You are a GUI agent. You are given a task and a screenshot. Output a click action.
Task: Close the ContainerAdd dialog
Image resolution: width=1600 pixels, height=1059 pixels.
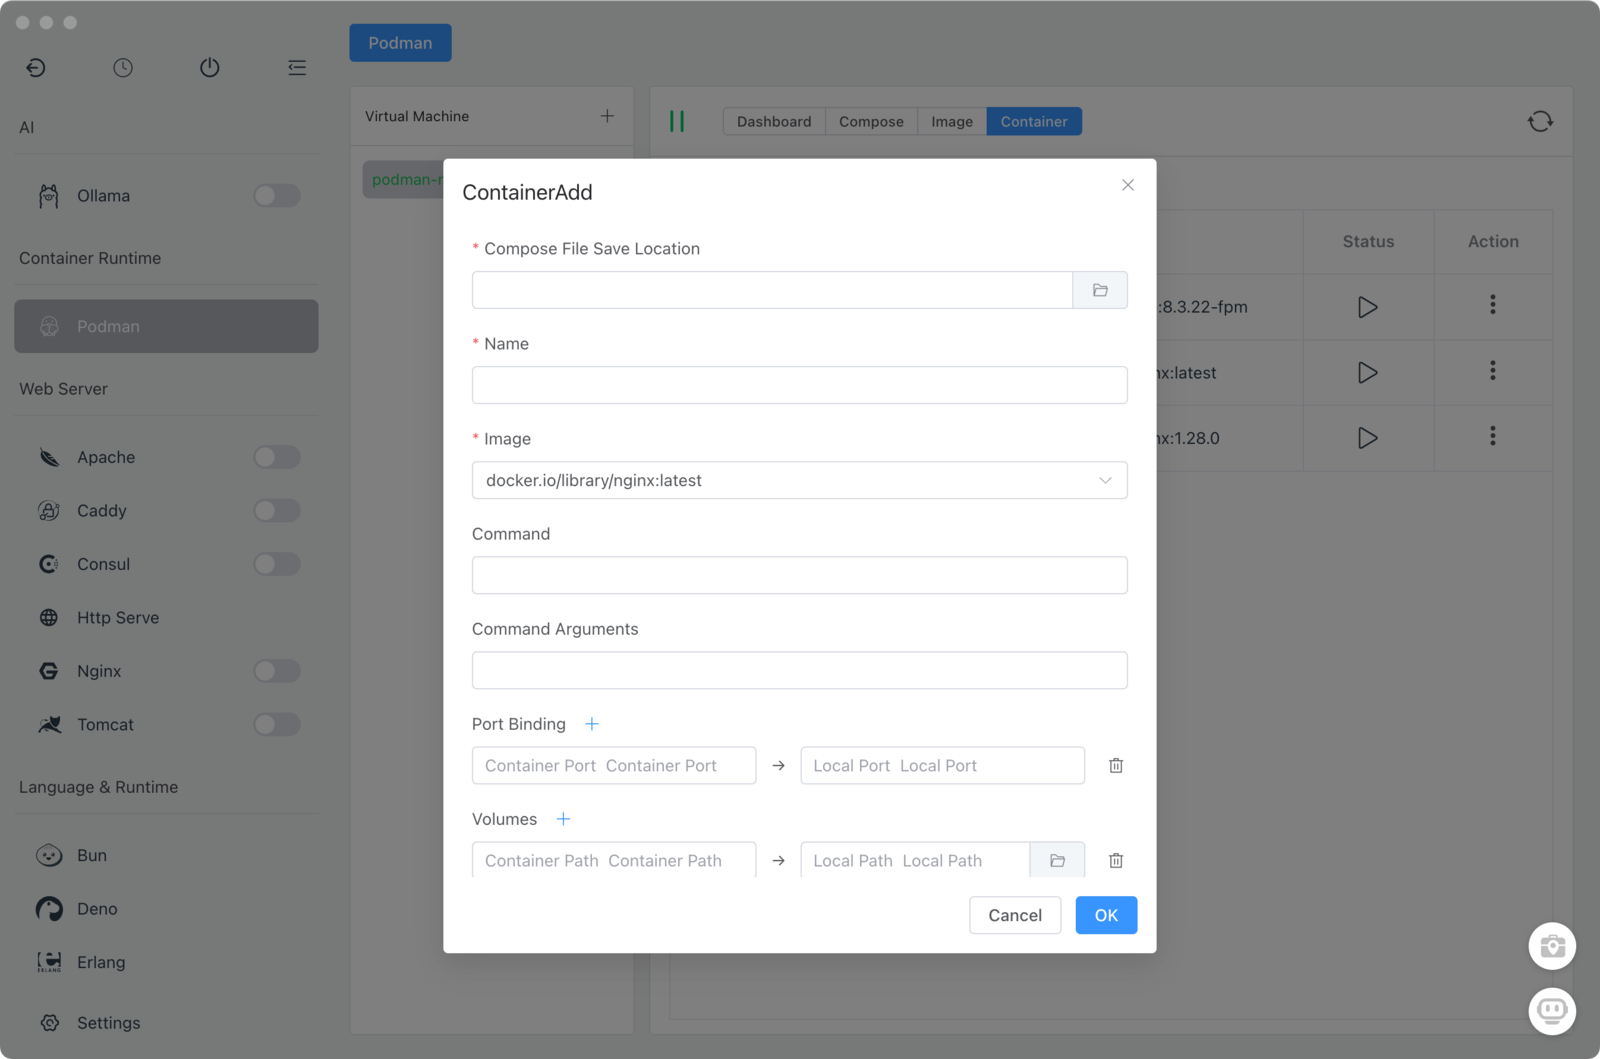coord(1127,185)
